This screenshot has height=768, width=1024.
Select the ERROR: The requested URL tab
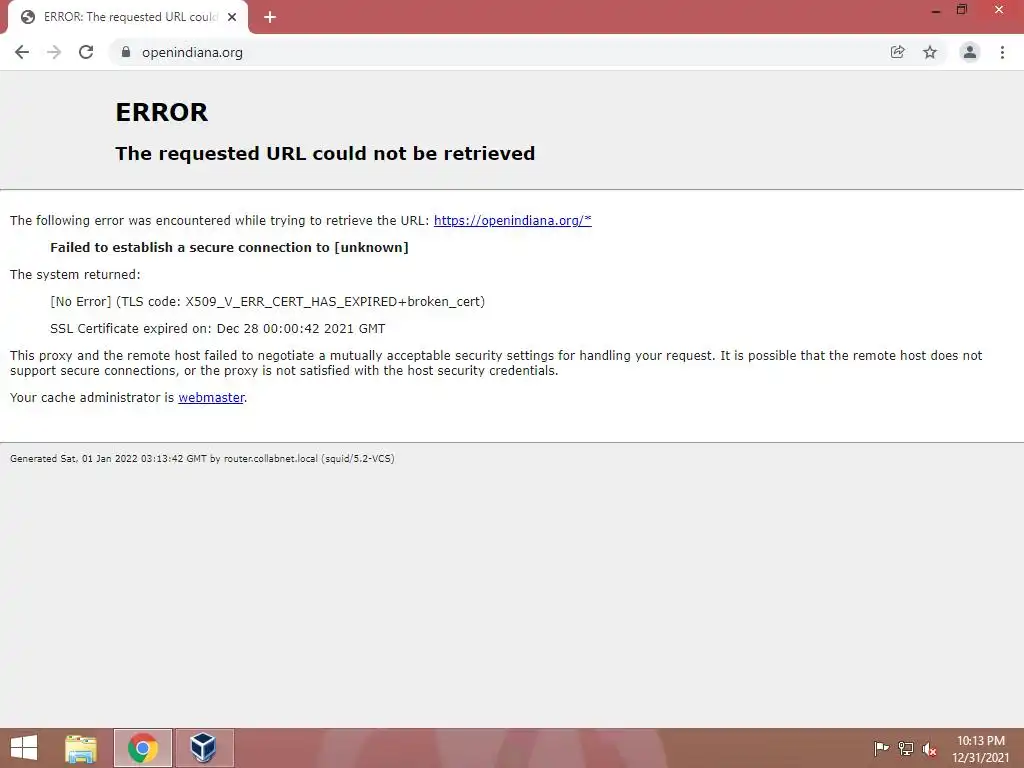pyautogui.click(x=127, y=18)
